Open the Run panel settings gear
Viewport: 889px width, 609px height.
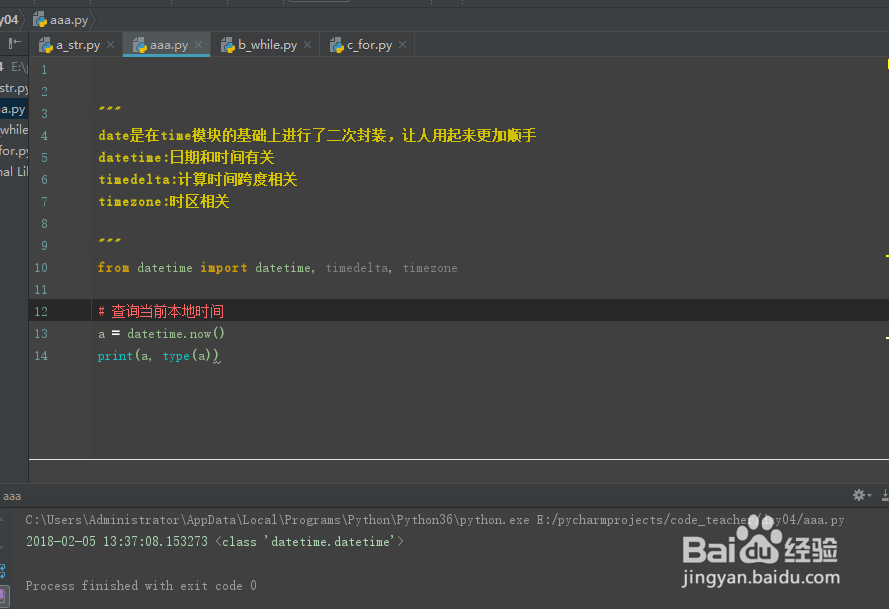pyautogui.click(x=857, y=495)
